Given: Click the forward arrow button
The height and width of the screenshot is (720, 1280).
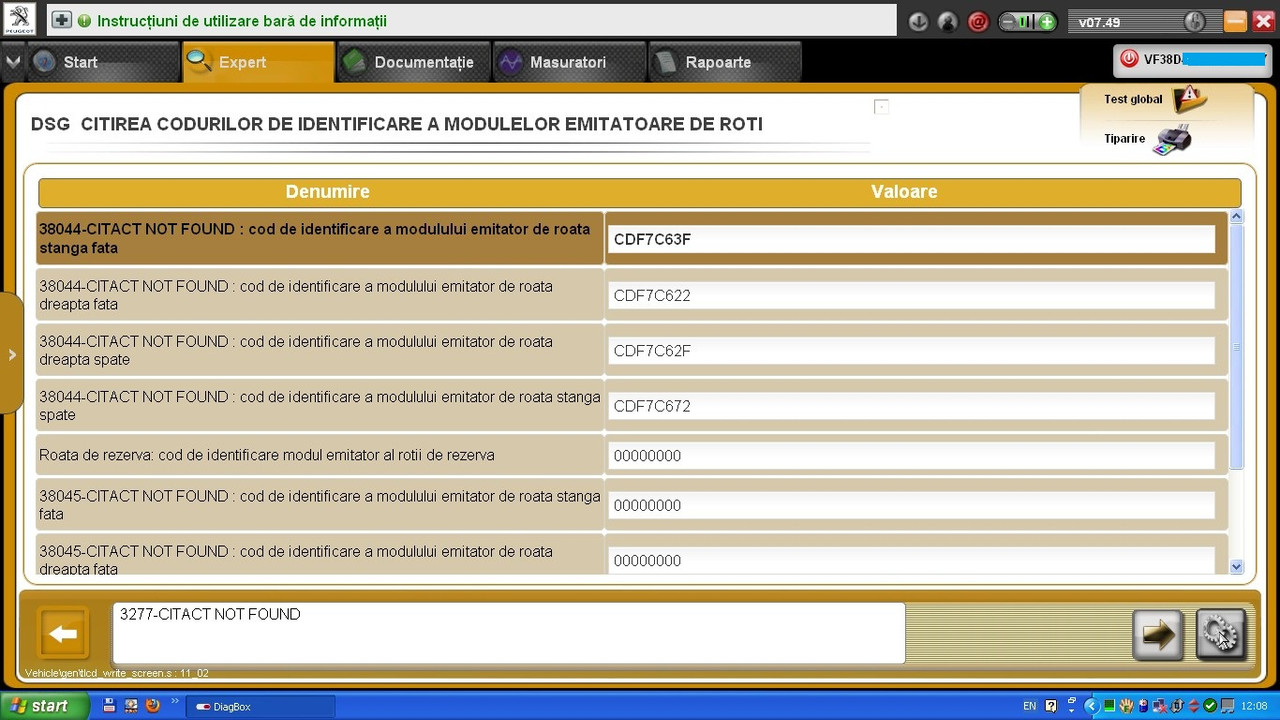Looking at the screenshot, I should (1158, 634).
